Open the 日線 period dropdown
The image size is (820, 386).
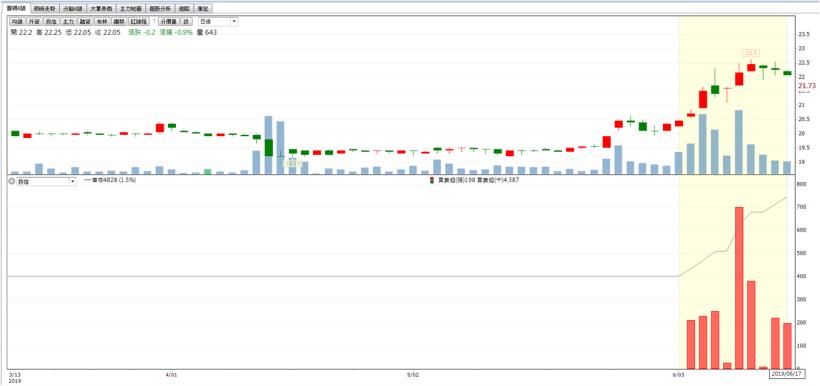pyautogui.click(x=218, y=21)
